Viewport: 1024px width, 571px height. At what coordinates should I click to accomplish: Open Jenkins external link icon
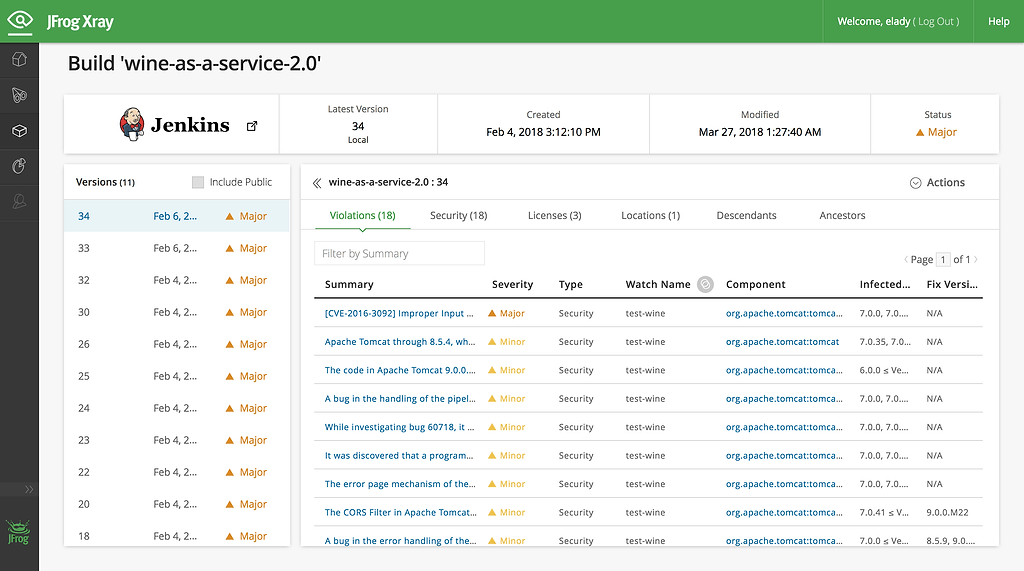252,126
